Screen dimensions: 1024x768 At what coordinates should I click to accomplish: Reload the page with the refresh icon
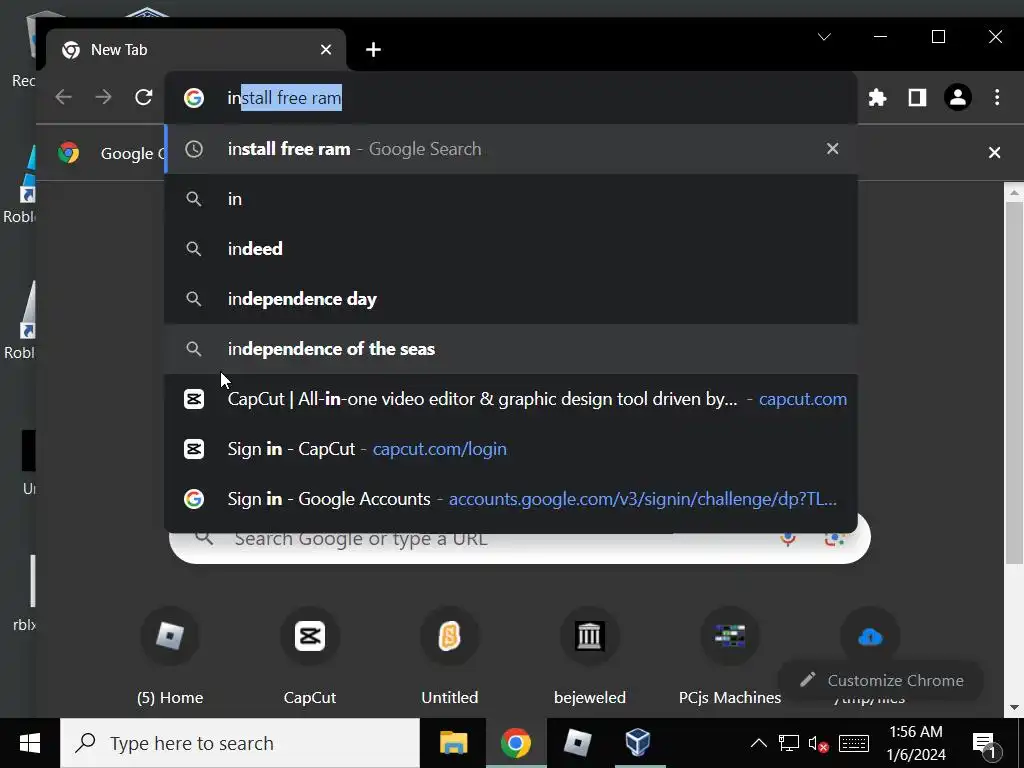[x=144, y=97]
